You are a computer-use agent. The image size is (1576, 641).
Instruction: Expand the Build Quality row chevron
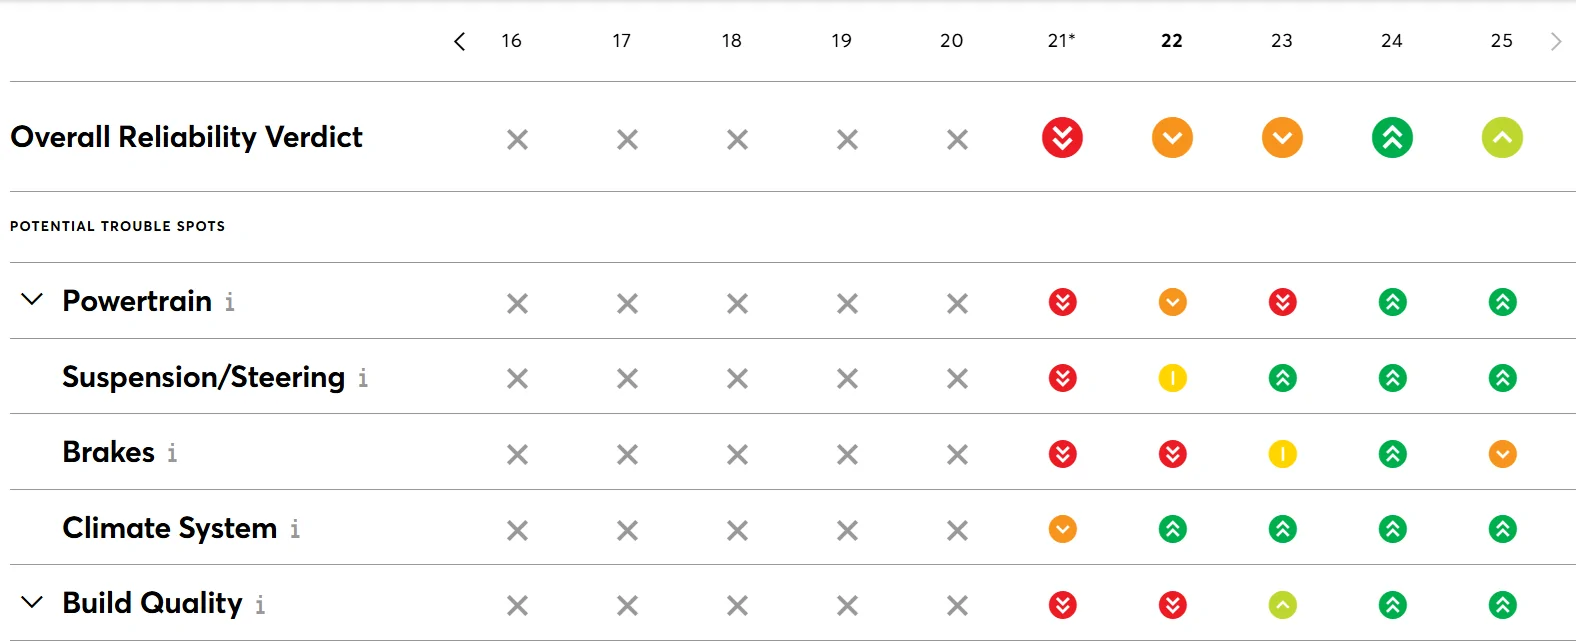(32, 602)
